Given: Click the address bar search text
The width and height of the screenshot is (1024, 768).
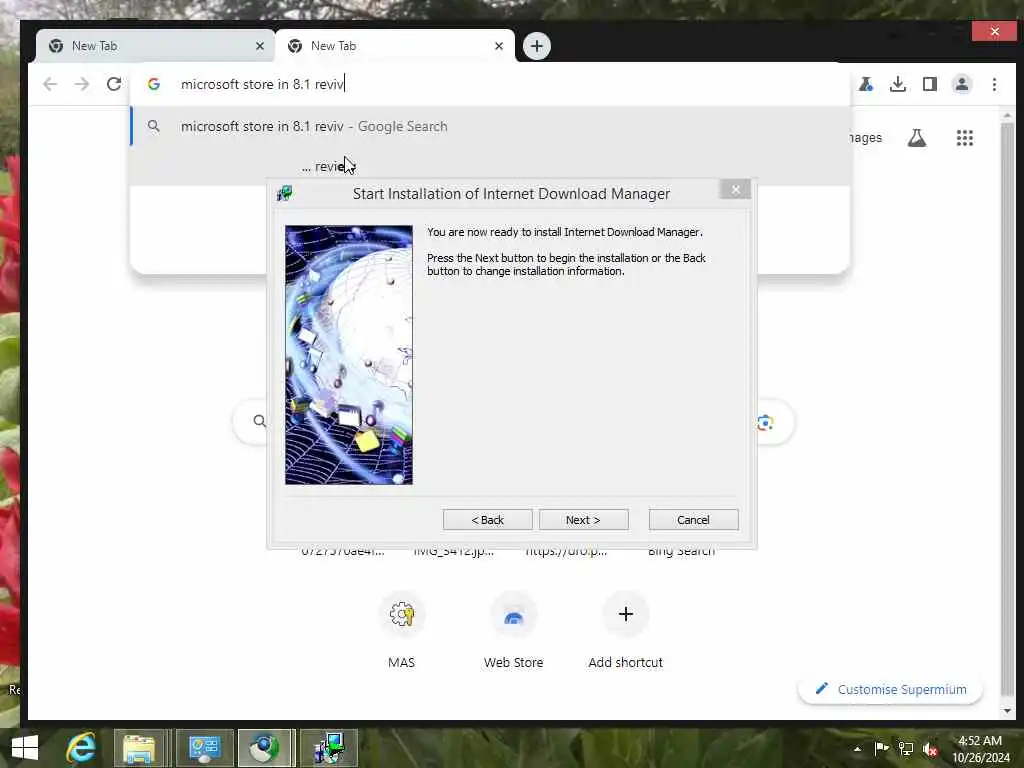Looking at the screenshot, I should (x=262, y=84).
